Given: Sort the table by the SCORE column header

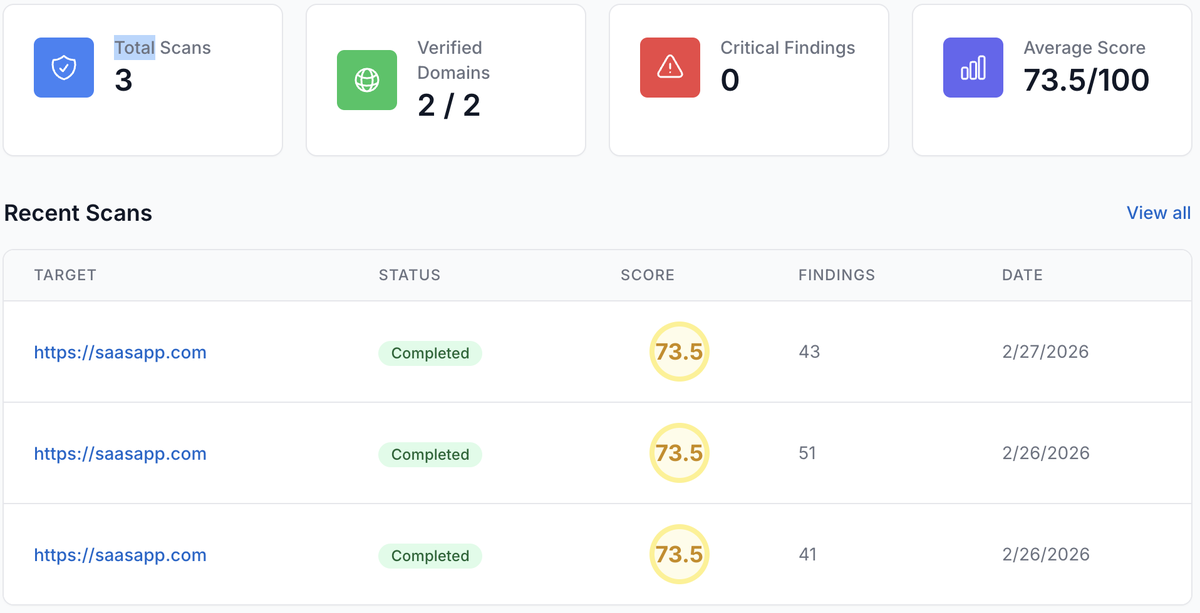Looking at the screenshot, I should coord(647,274).
